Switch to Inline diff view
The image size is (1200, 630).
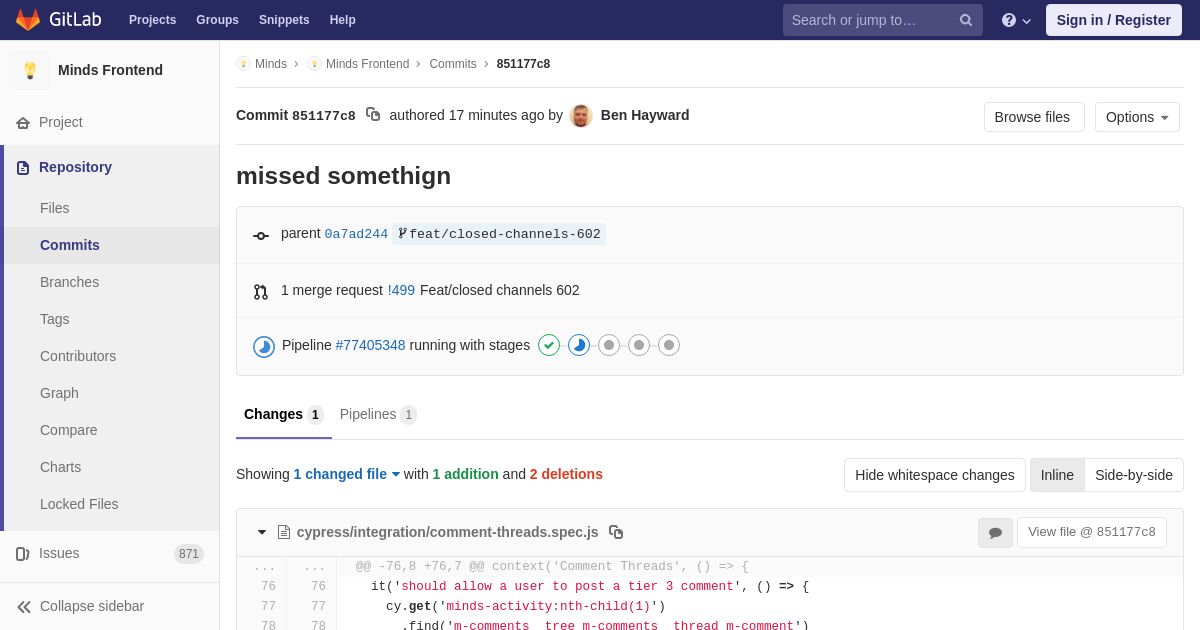[x=1057, y=475]
